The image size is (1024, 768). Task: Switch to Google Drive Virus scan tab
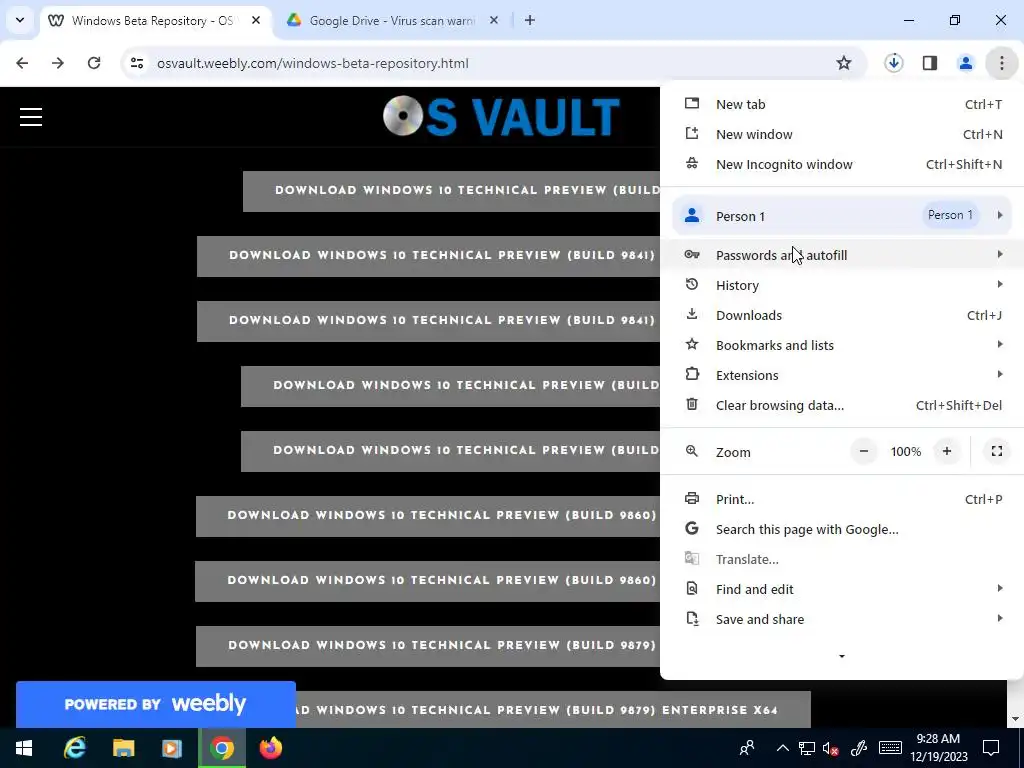(392, 21)
